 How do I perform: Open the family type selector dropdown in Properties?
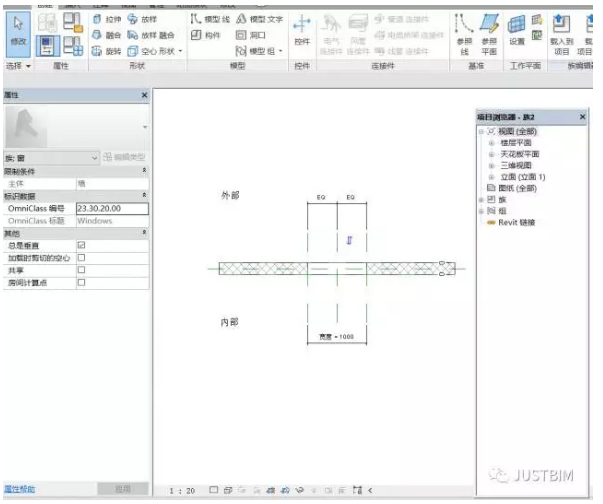coord(145,127)
